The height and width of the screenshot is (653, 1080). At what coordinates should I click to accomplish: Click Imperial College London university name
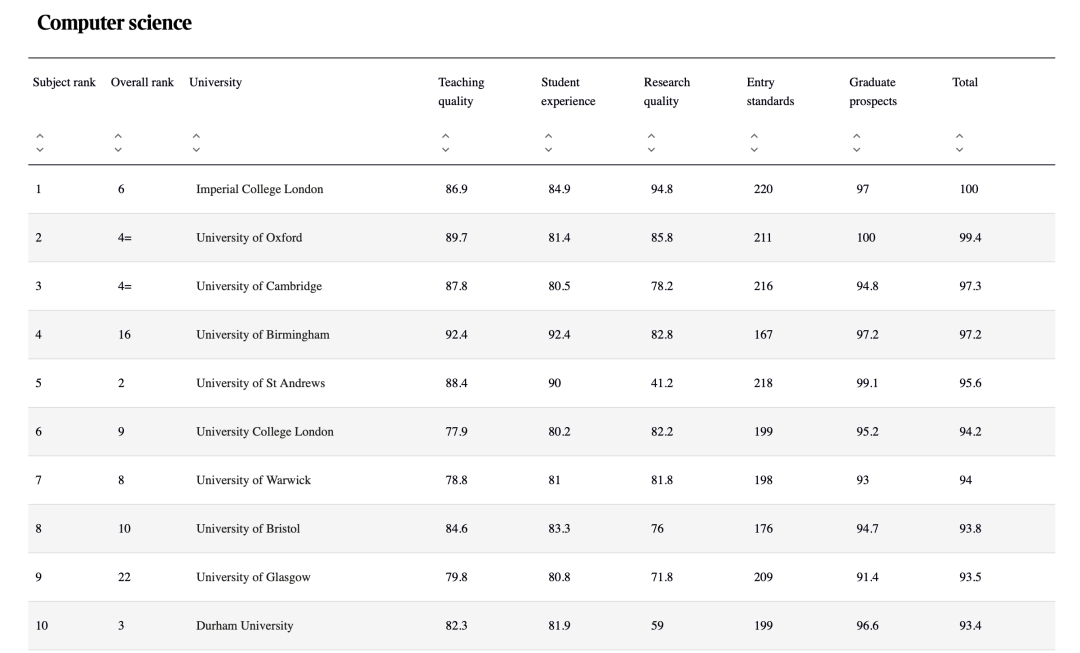[259, 189]
